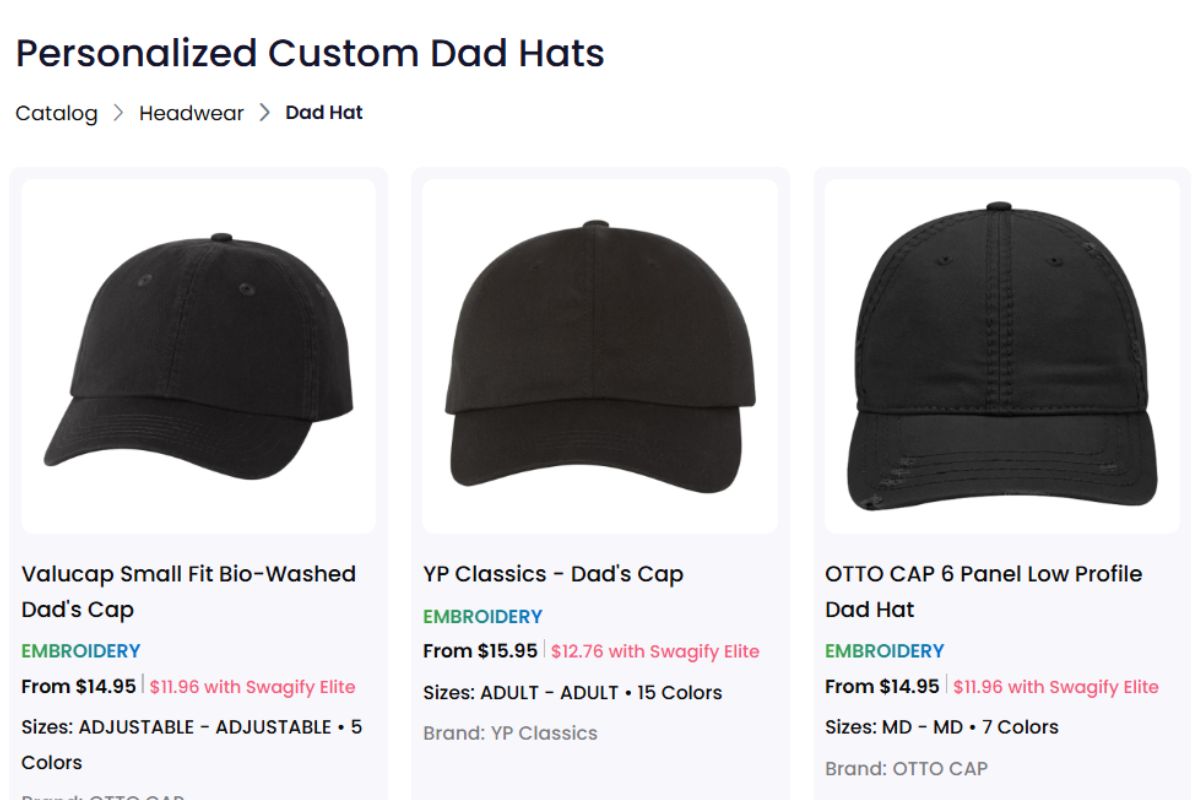Click the Brand: OTTO CAP text

906,769
